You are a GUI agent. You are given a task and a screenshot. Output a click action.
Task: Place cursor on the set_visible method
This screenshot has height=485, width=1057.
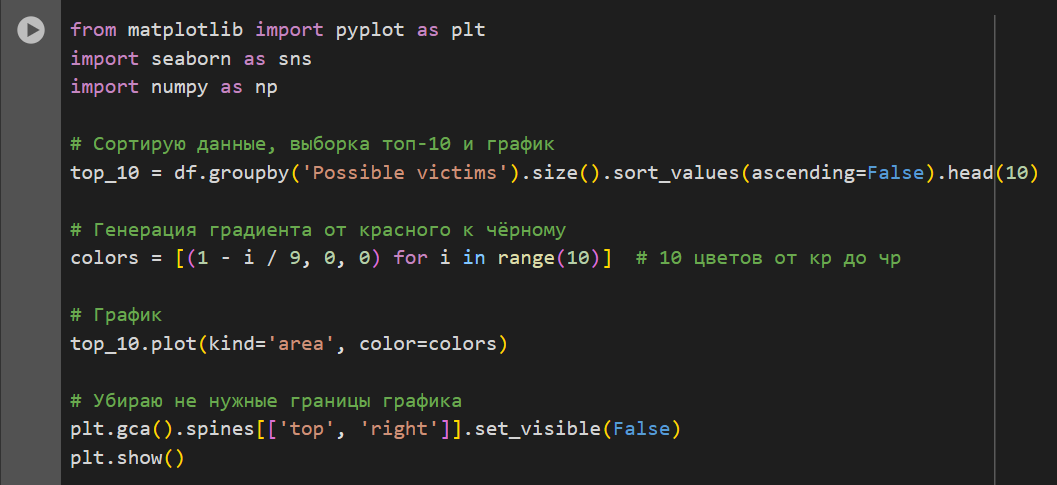click(x=538, y=430)
